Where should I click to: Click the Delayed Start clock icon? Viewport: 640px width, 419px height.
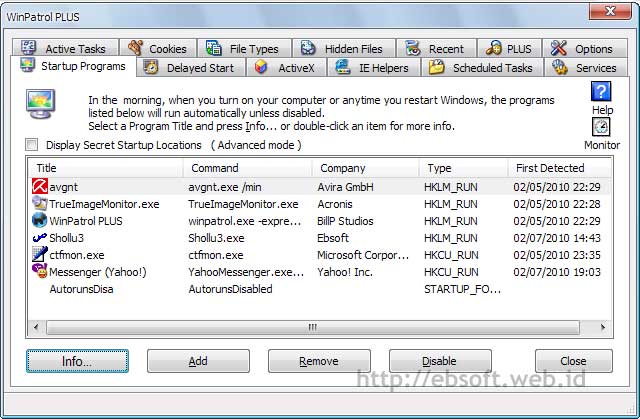[x=151, y=67]
